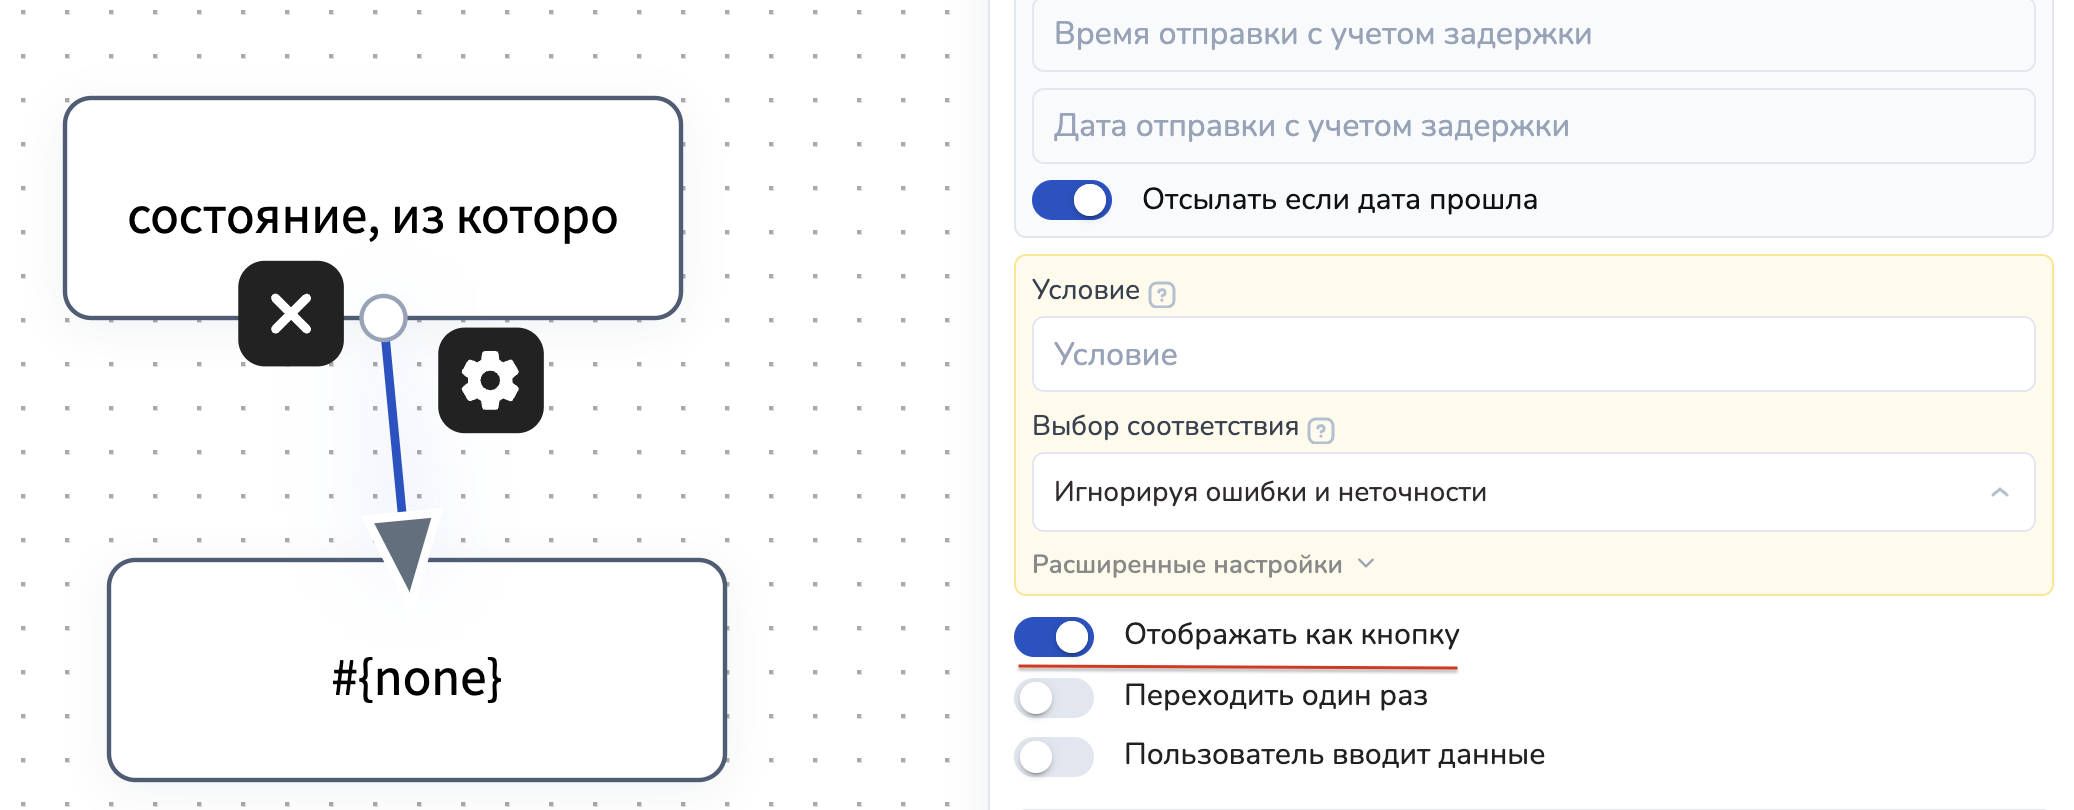Select the состояние, из которо block
Image resolution: width=2074 pixels, height=810 pixels.
click(372, 160)
